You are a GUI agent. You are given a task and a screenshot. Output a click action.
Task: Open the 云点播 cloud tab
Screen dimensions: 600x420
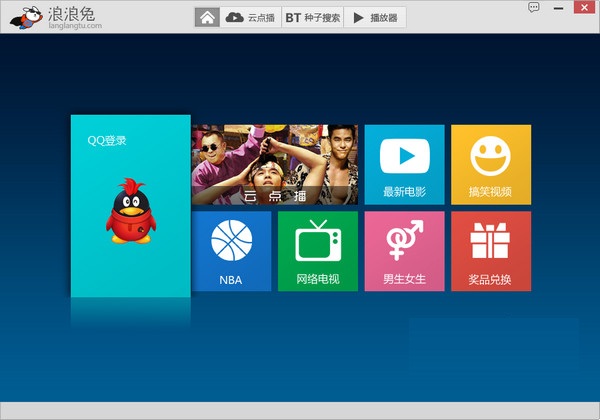tap(250, 17)
